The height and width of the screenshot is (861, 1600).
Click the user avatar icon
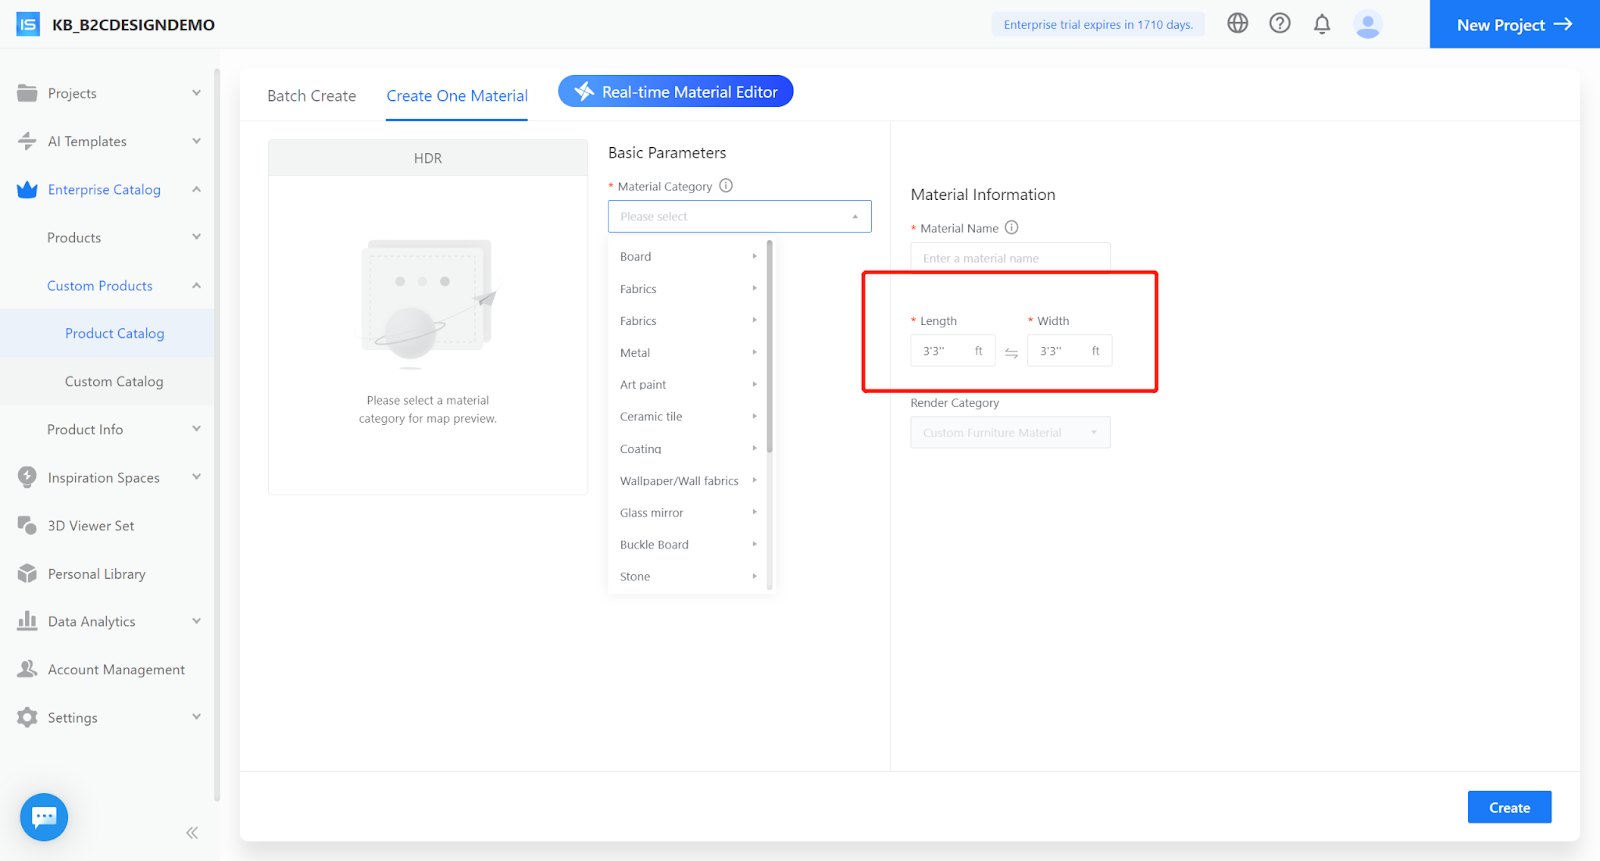[1367, 24]
